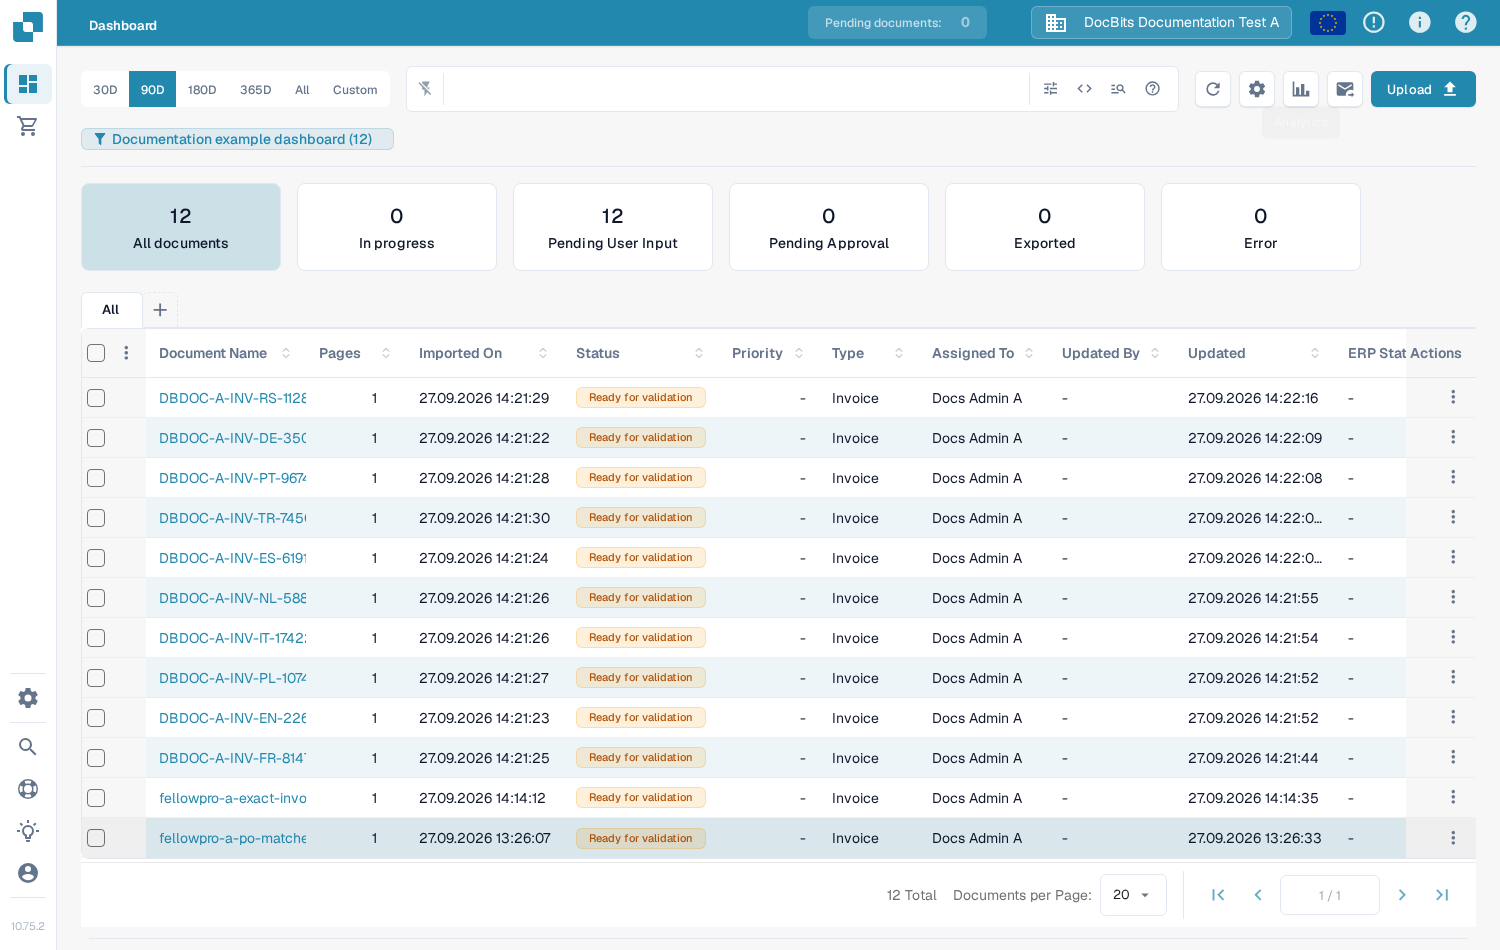Click the code brackets icon in search bar
This screenshot has width=1500, height=950.
pos(1084,89)
